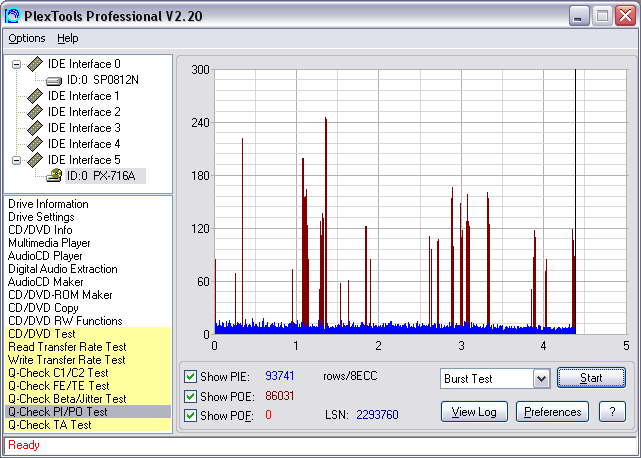Screen dimensions: 641x458
Task: Click the IDE Interface 4 chip icon
Action: point(35,144)
